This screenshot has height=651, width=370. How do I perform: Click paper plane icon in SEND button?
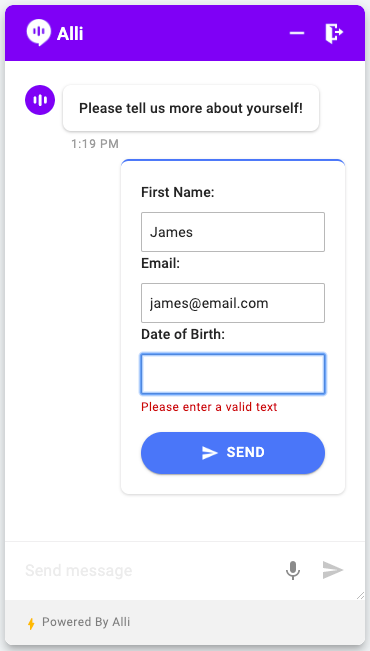210,453
